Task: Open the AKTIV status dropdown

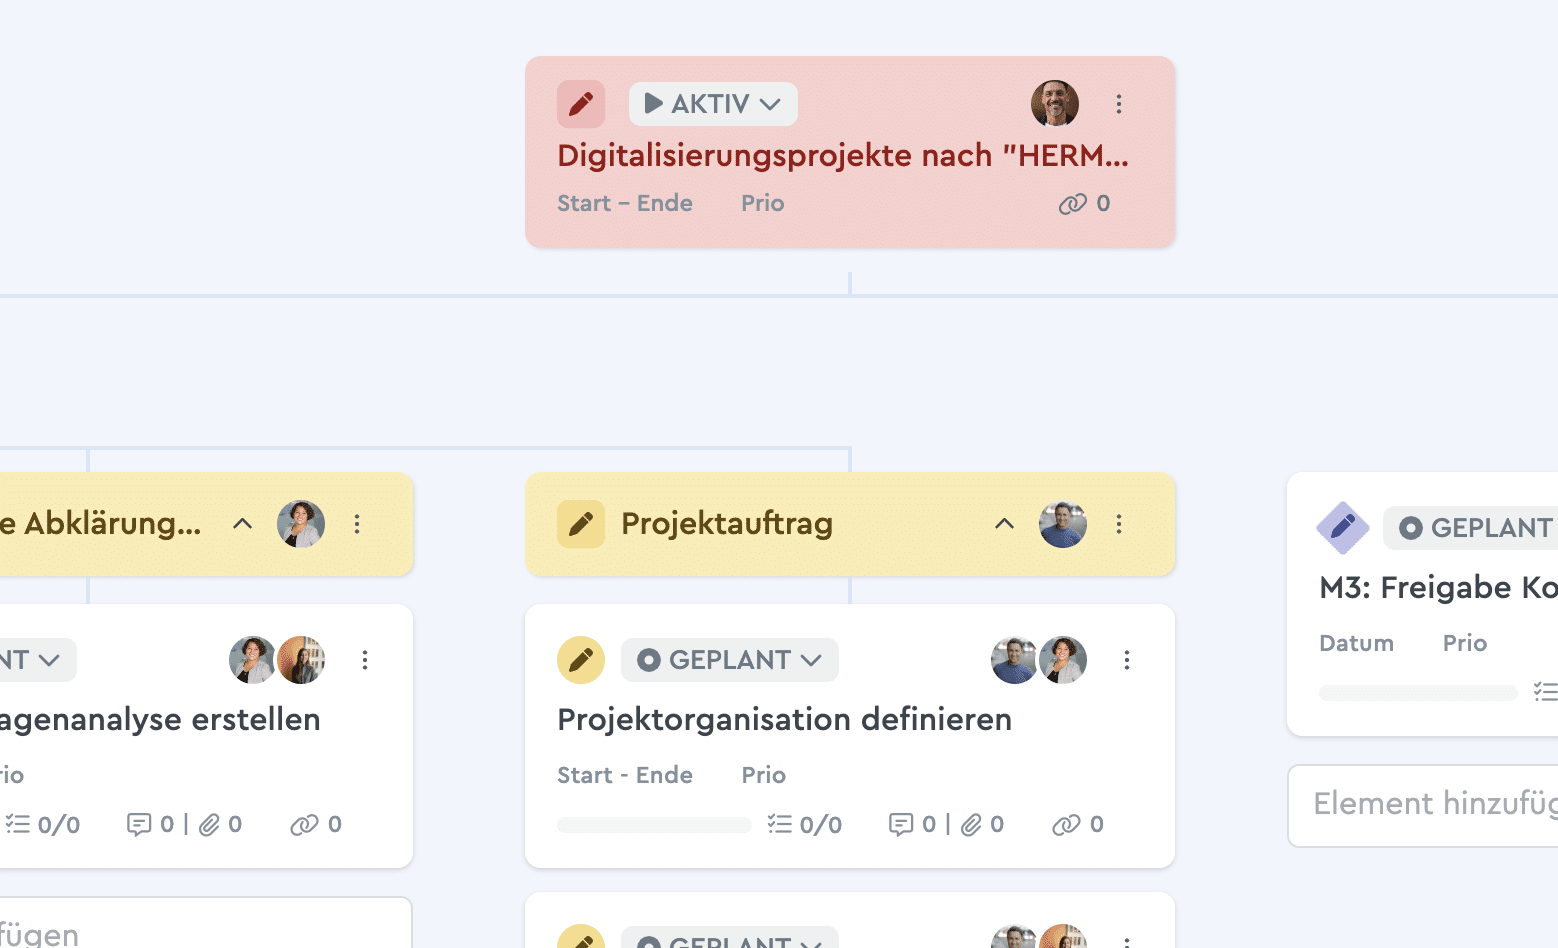Action: click(x=712, y=104)
